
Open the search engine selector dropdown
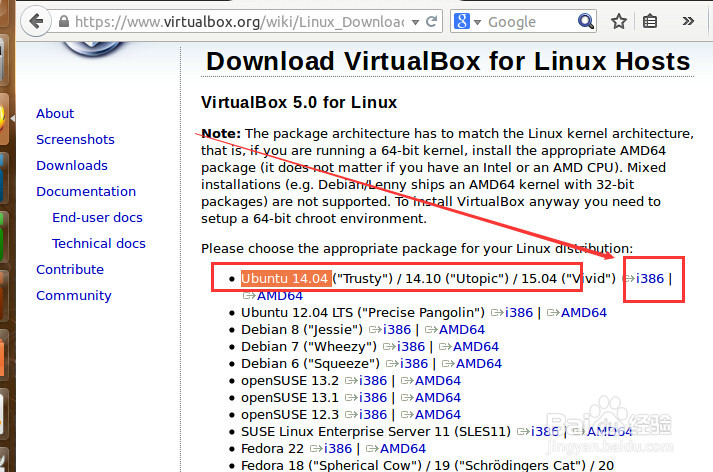(x=477, y=22)
